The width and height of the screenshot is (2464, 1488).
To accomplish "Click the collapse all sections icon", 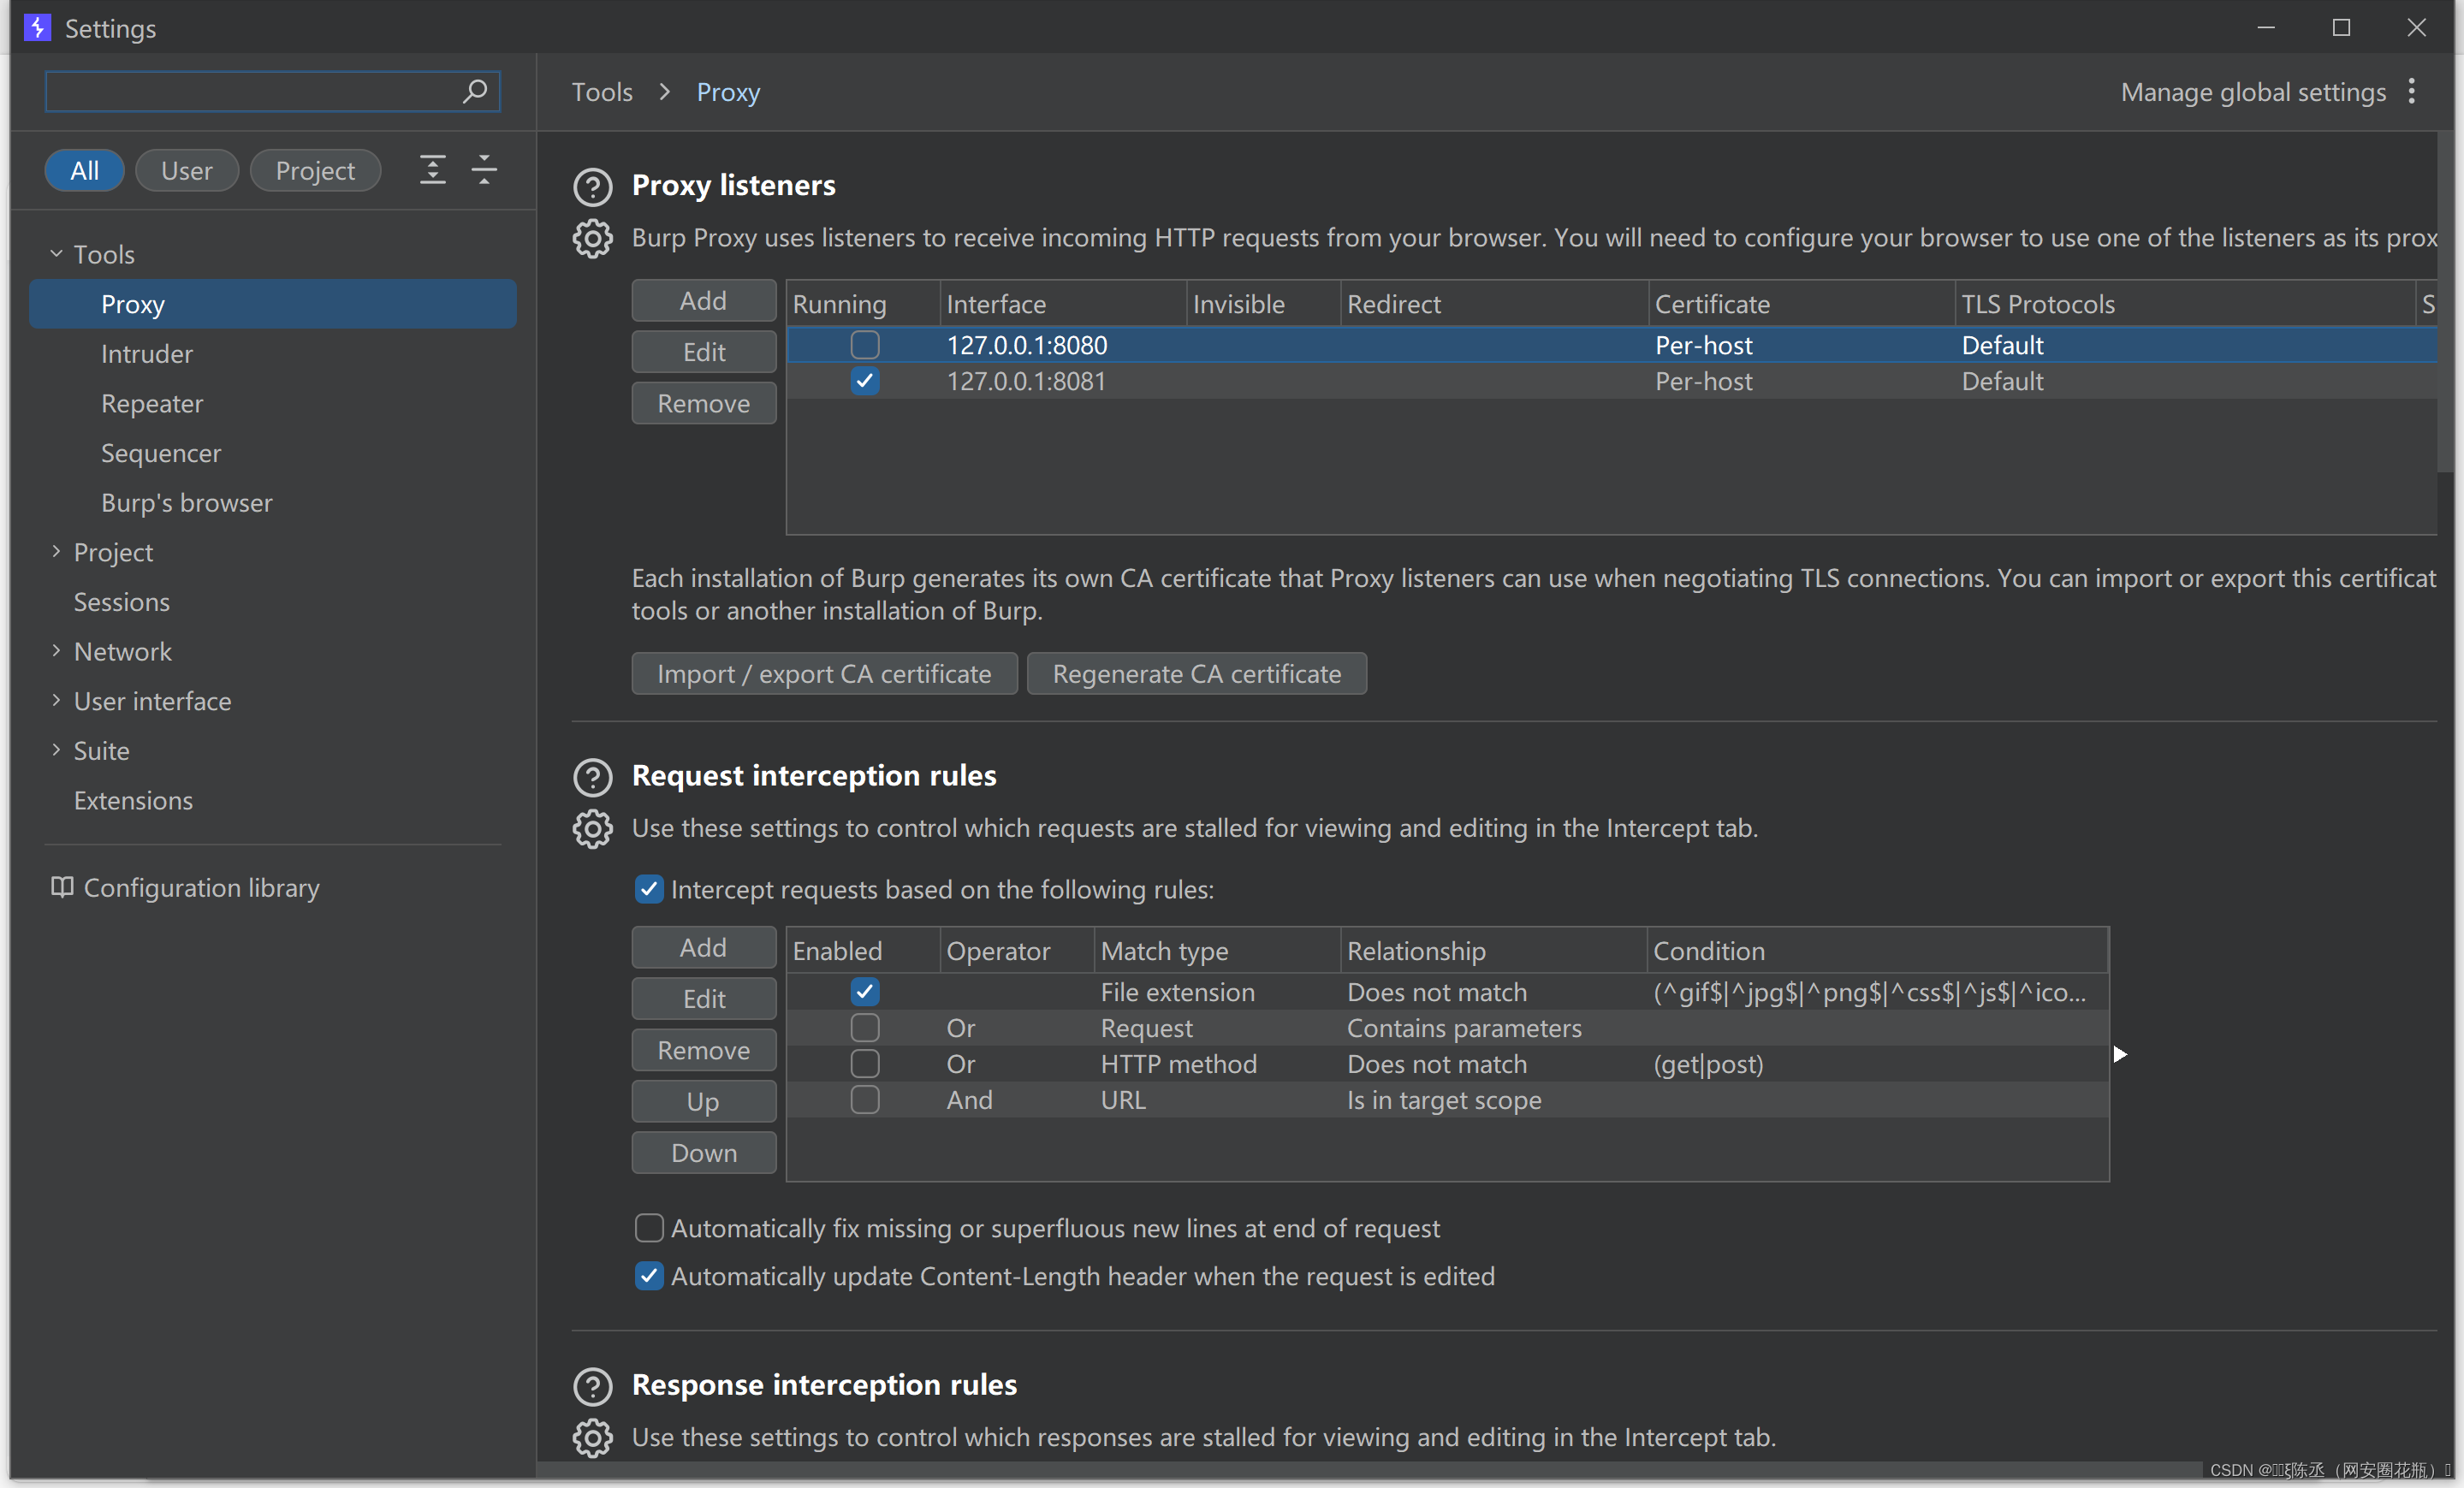I will 484,170.
